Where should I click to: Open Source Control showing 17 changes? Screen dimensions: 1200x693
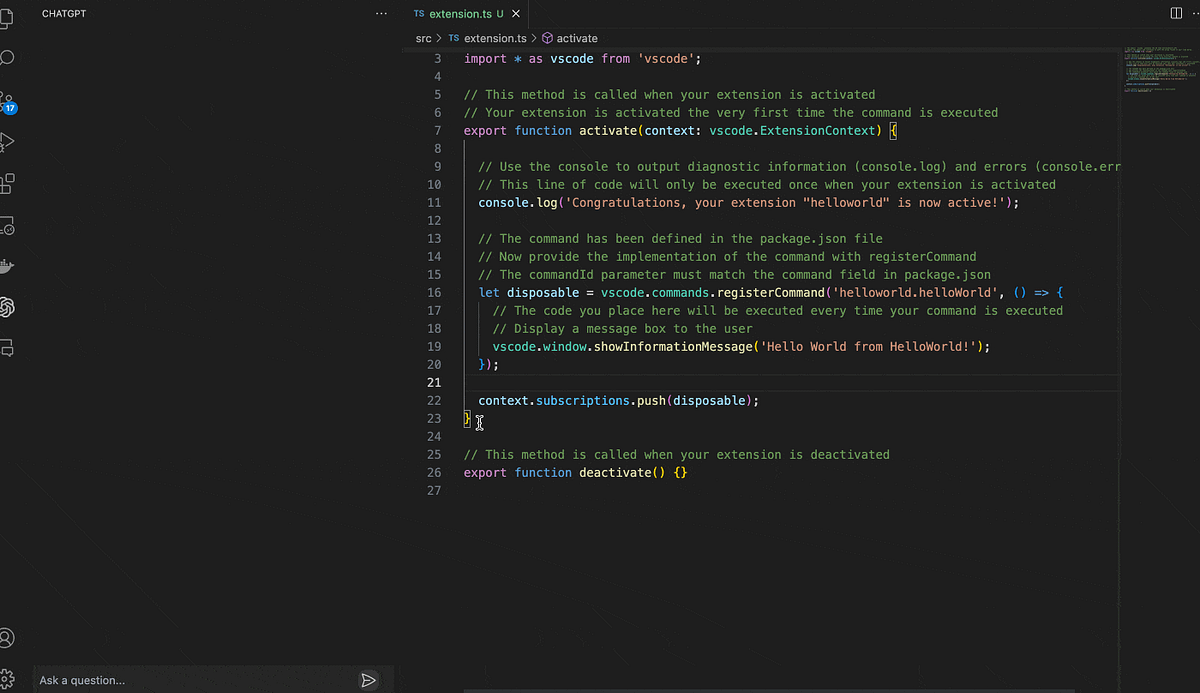click(9, 101)
